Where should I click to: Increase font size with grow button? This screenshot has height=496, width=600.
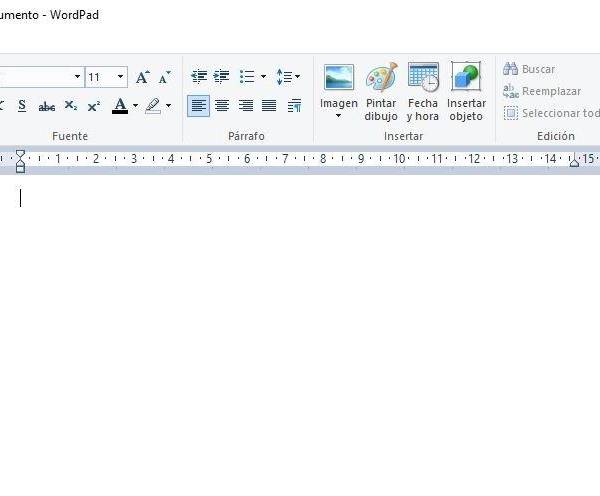click(x=142, y=77)
